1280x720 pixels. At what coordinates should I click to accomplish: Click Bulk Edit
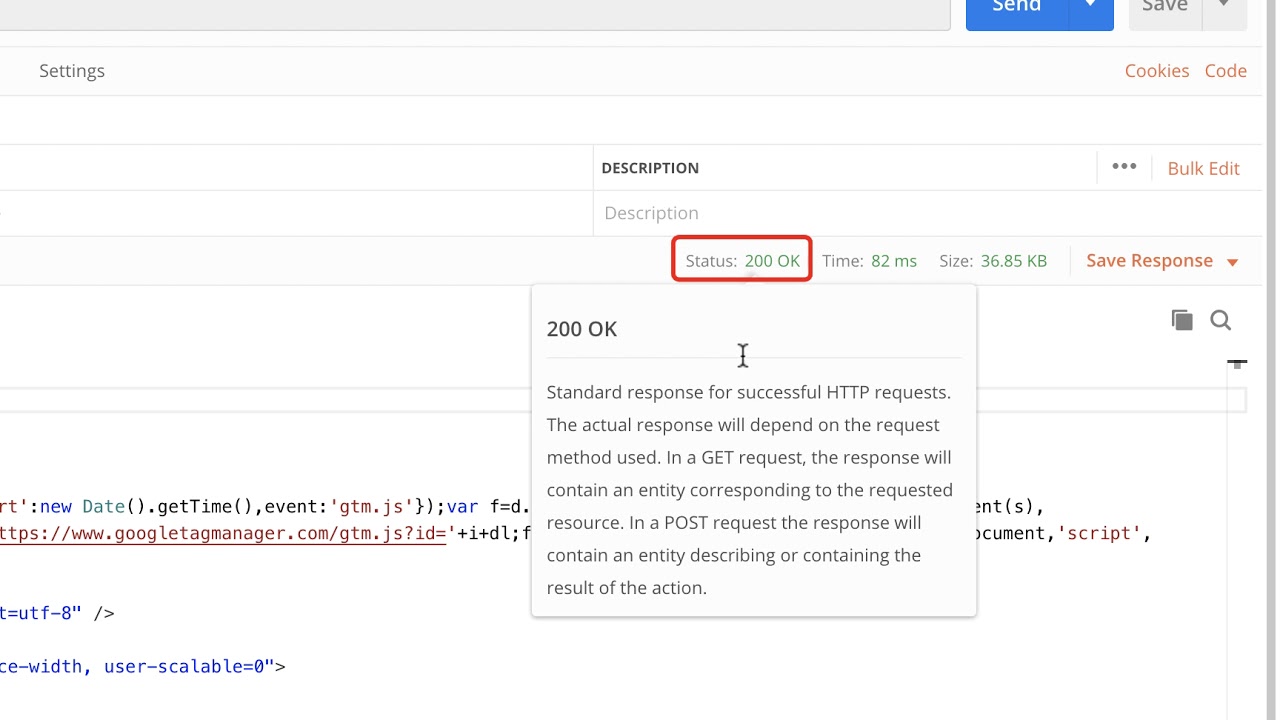[1203, 168]
